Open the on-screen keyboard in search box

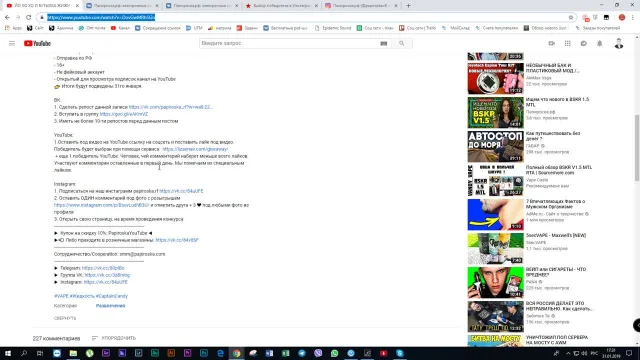pos(384,43)
